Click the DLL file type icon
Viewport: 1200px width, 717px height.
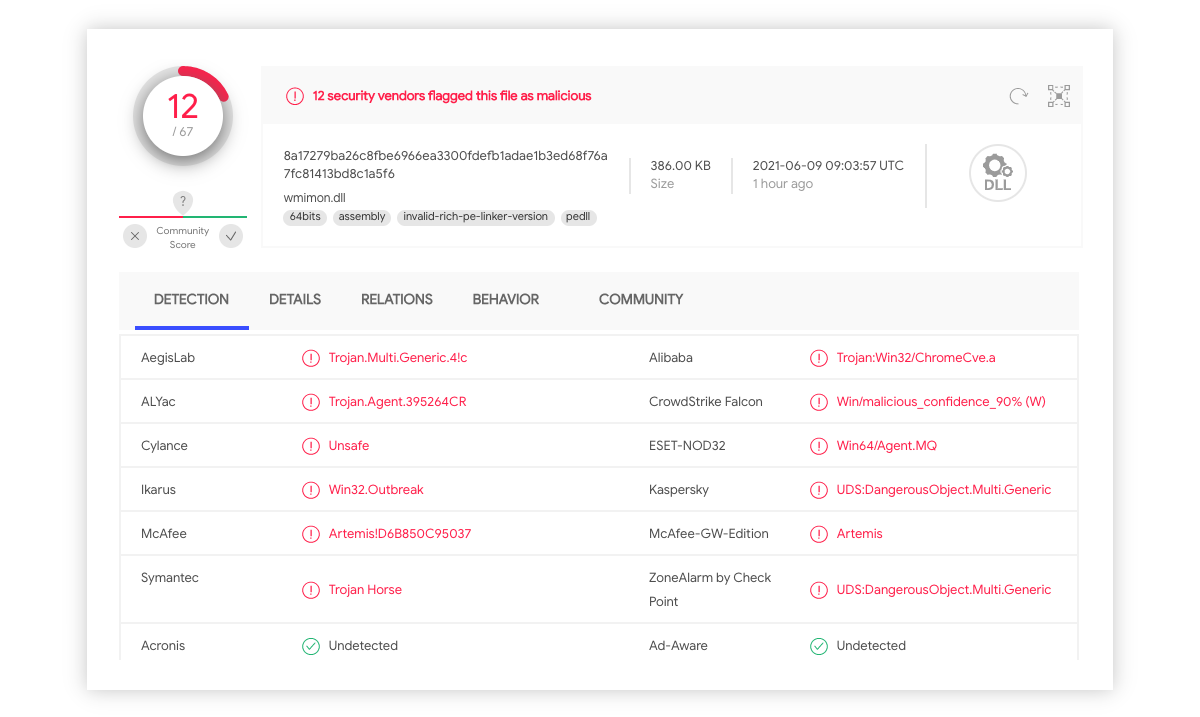click(x=997, y=174)
